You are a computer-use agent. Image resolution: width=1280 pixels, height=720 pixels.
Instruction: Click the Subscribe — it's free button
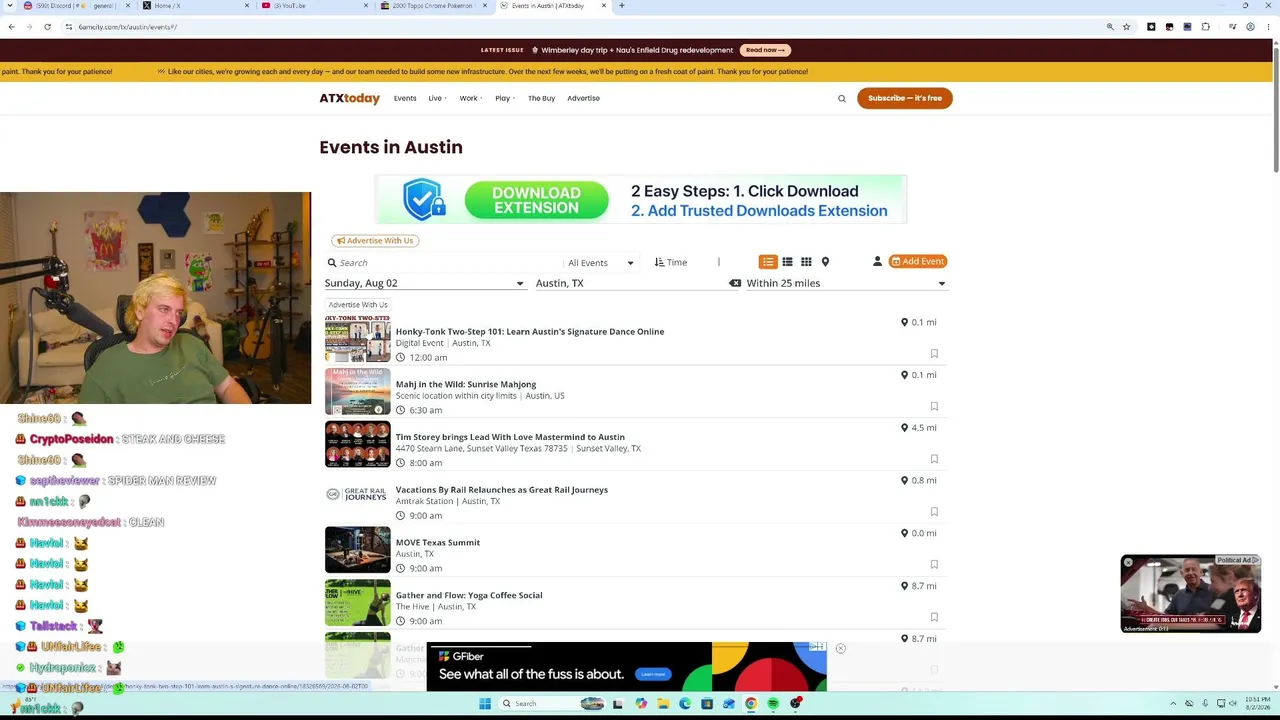point(905,98)
